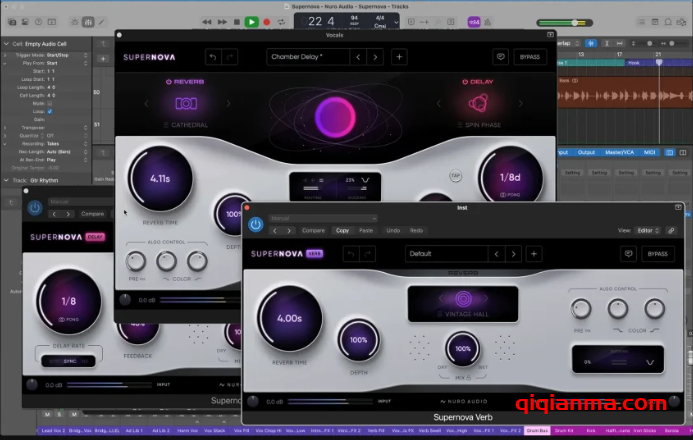
Task: Select previous delay algorithm before Spin Phase
Action: [439, 103]
